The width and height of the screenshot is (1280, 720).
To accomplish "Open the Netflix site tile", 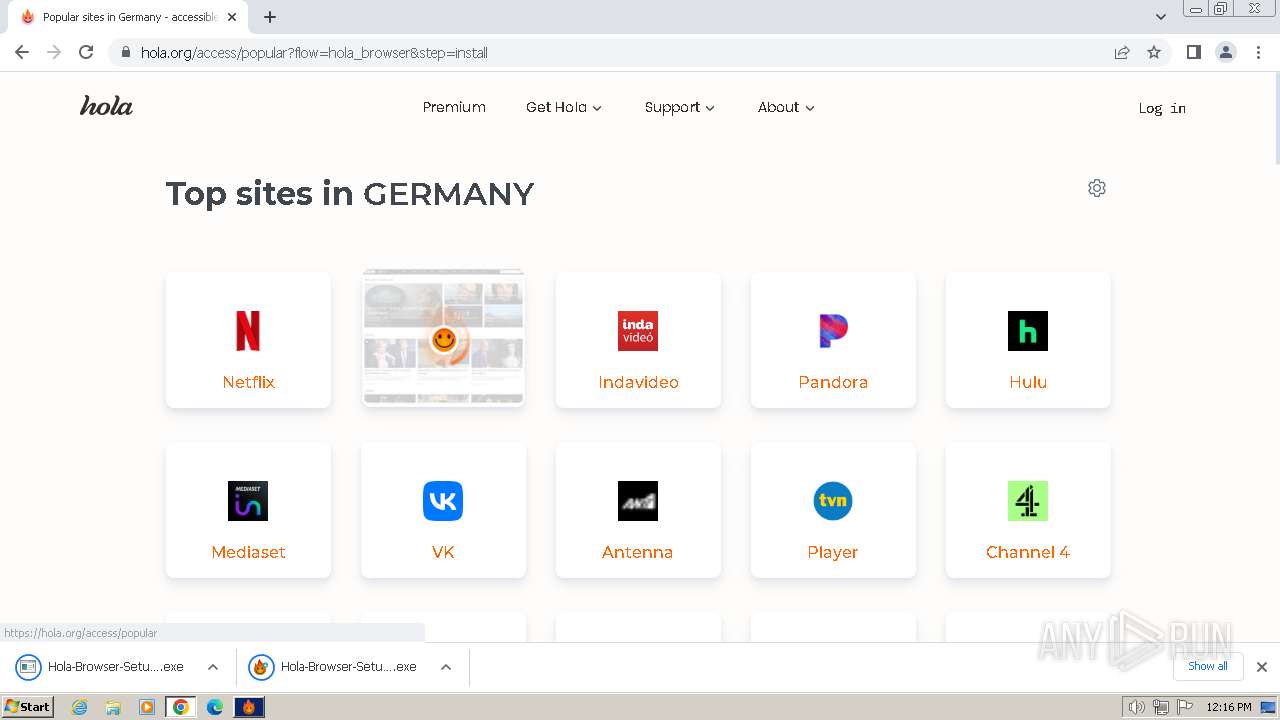I will 248,340.
